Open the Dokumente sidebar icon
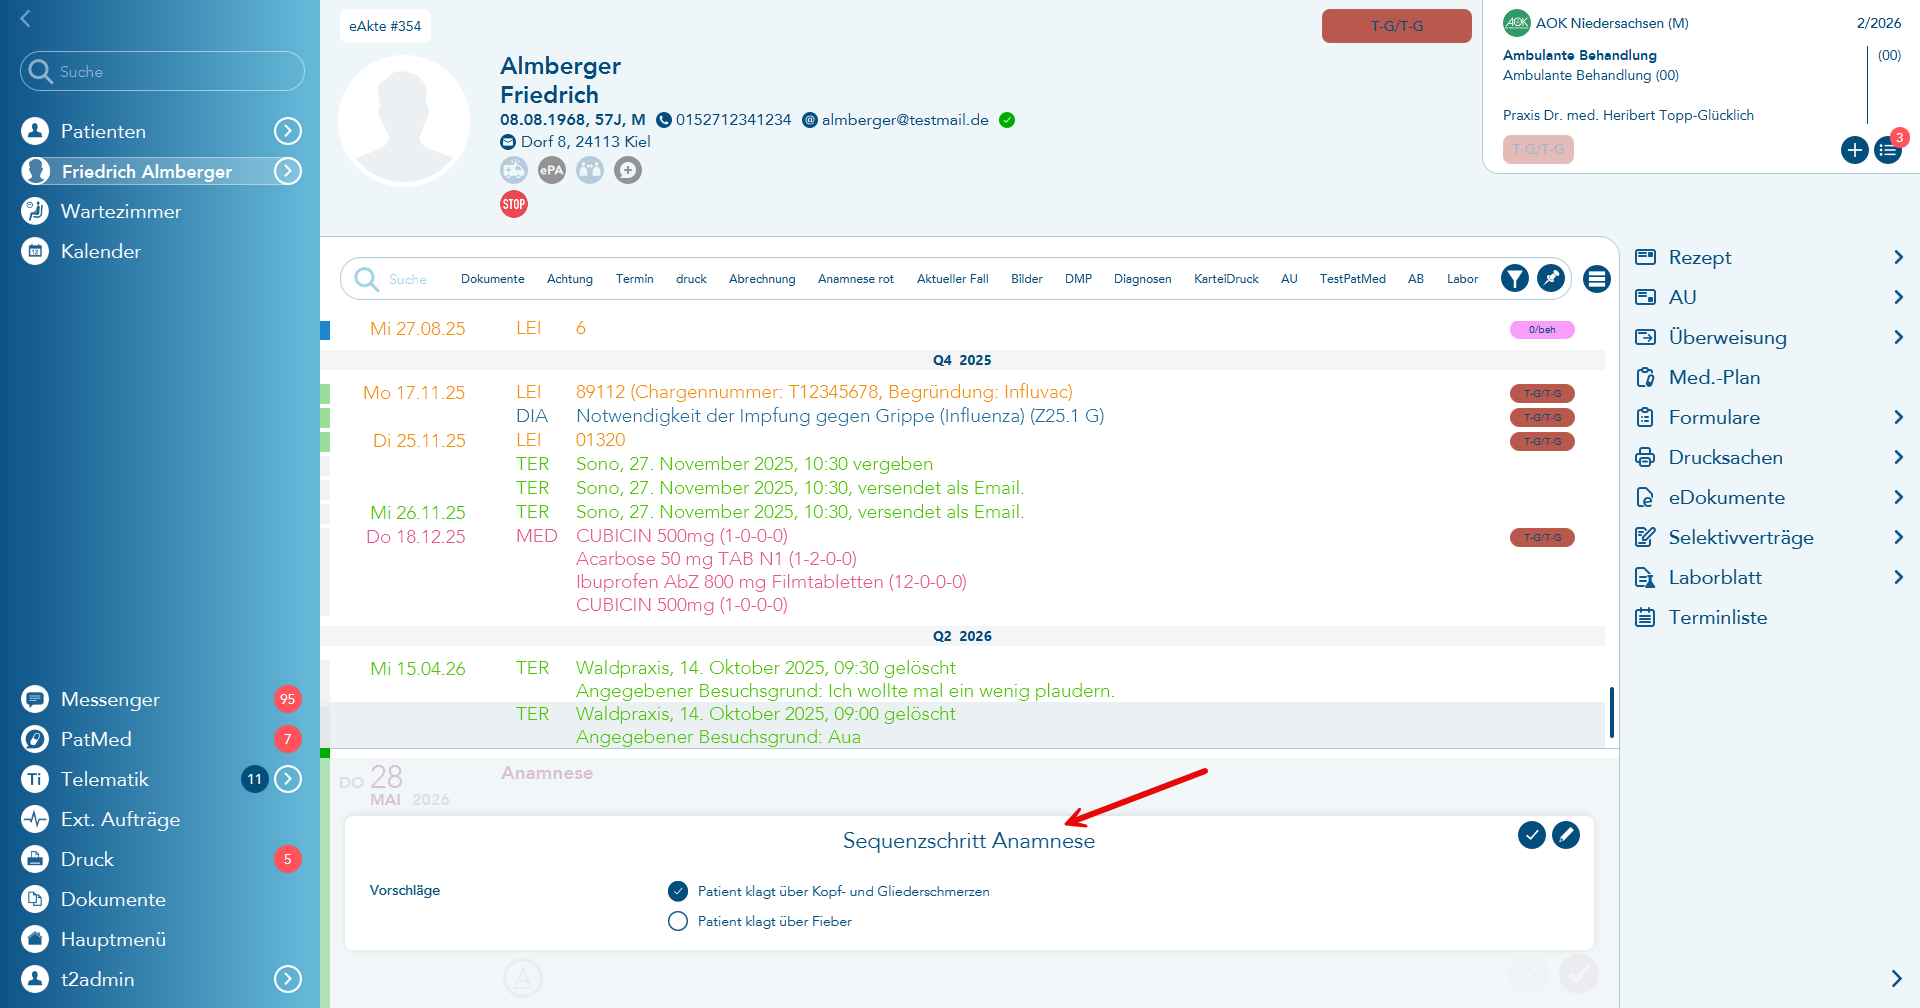The height and width of the screenshot is (1008, 1920). pyautogui.click(x=35, y=899)
